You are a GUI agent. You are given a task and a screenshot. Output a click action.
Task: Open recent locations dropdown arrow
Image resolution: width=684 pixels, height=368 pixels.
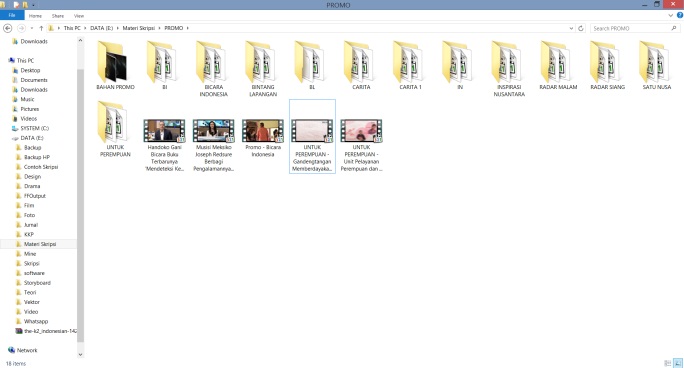pyautogui.click(x=32, y=28)
